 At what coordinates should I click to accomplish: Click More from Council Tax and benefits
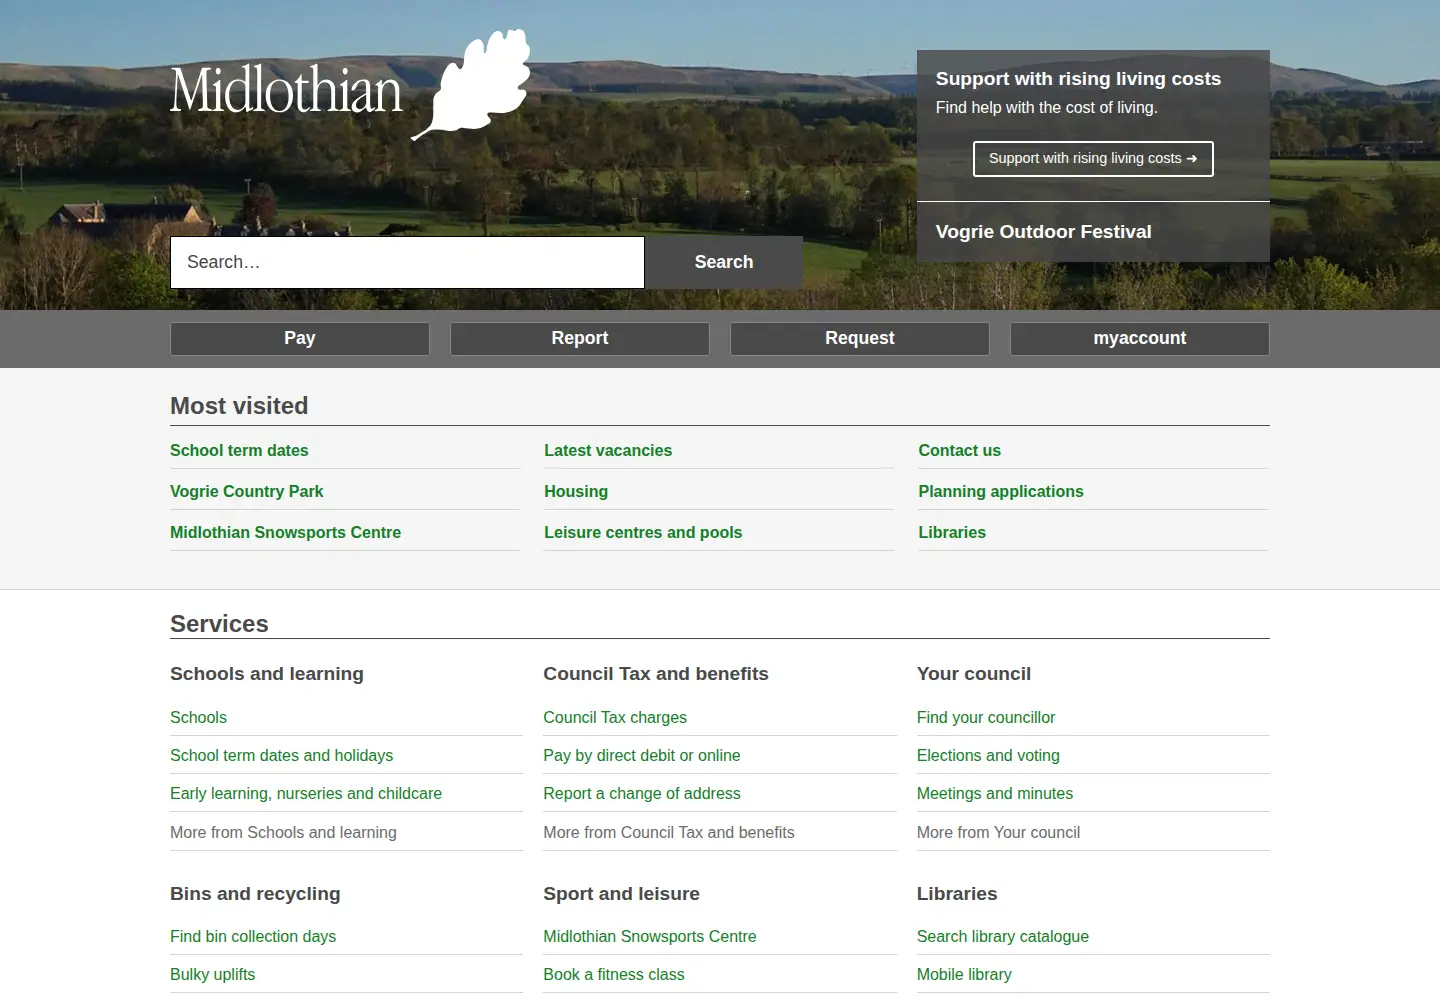point(669,833)
